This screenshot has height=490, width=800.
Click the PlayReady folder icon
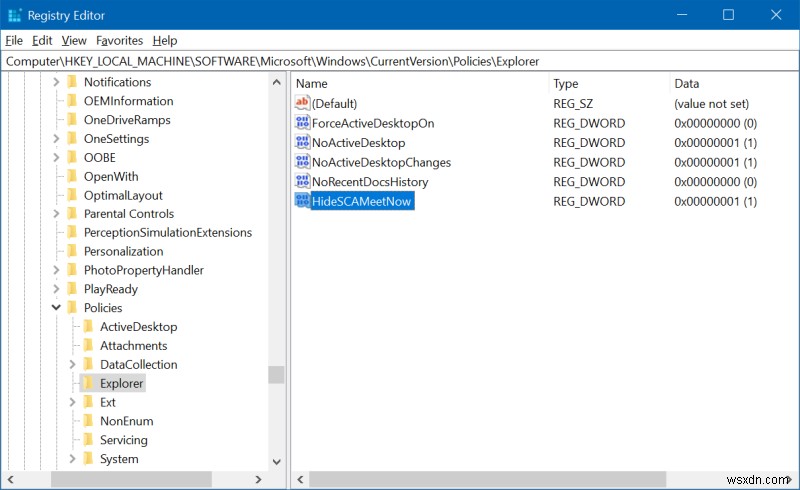pos(72,289)
